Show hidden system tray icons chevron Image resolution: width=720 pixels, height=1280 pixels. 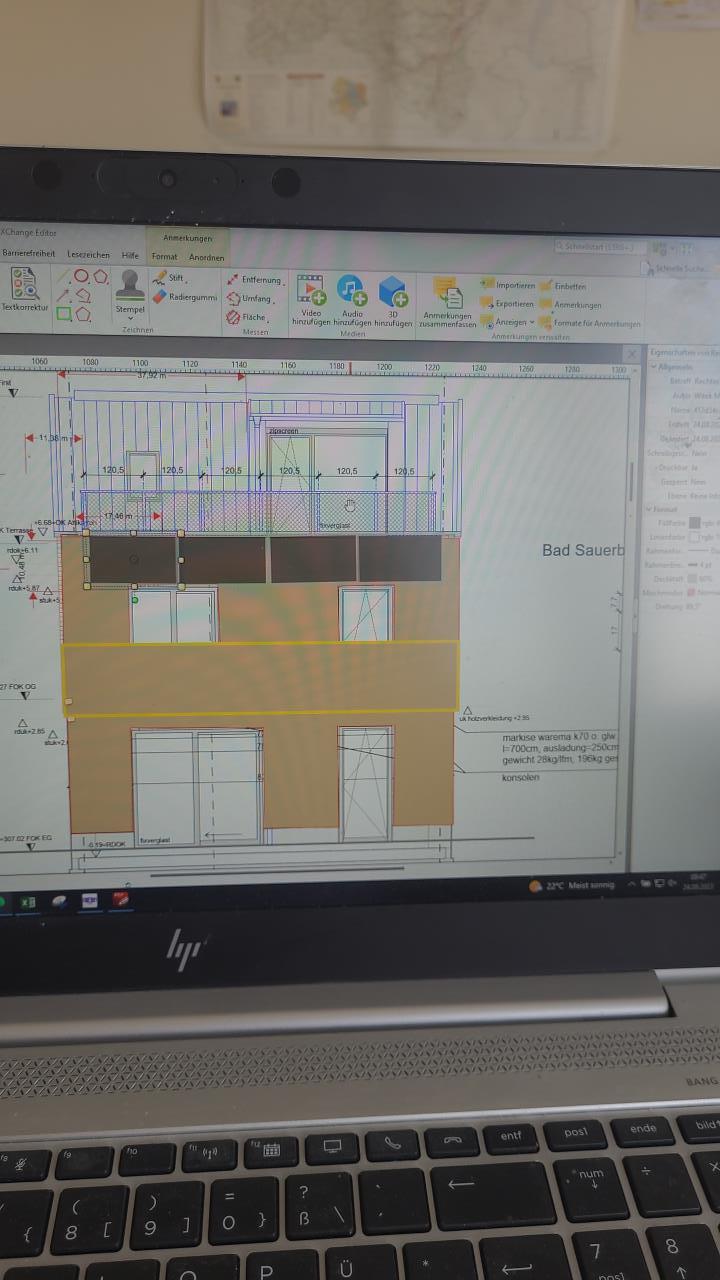click(x=631, y=885)
